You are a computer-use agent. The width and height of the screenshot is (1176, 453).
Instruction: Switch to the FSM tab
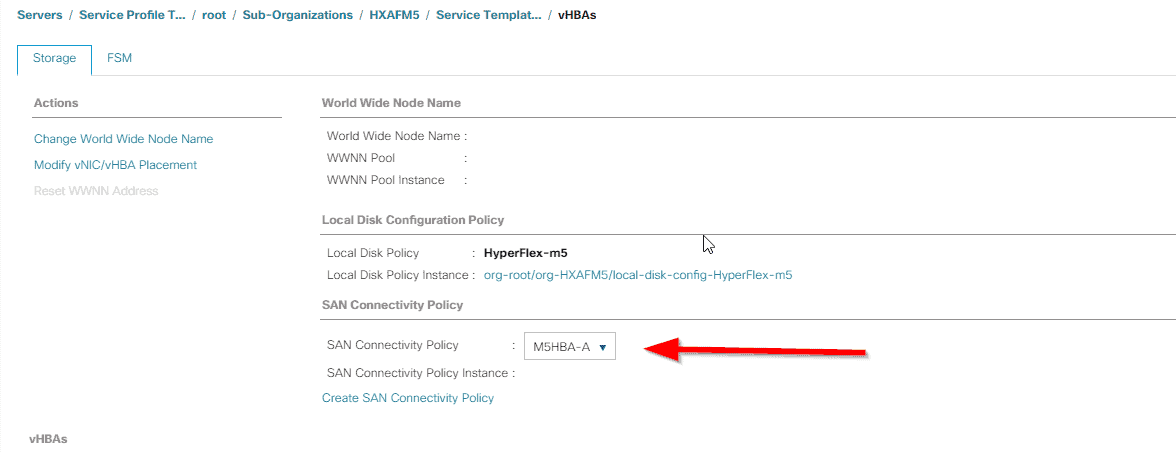[119, 58]
